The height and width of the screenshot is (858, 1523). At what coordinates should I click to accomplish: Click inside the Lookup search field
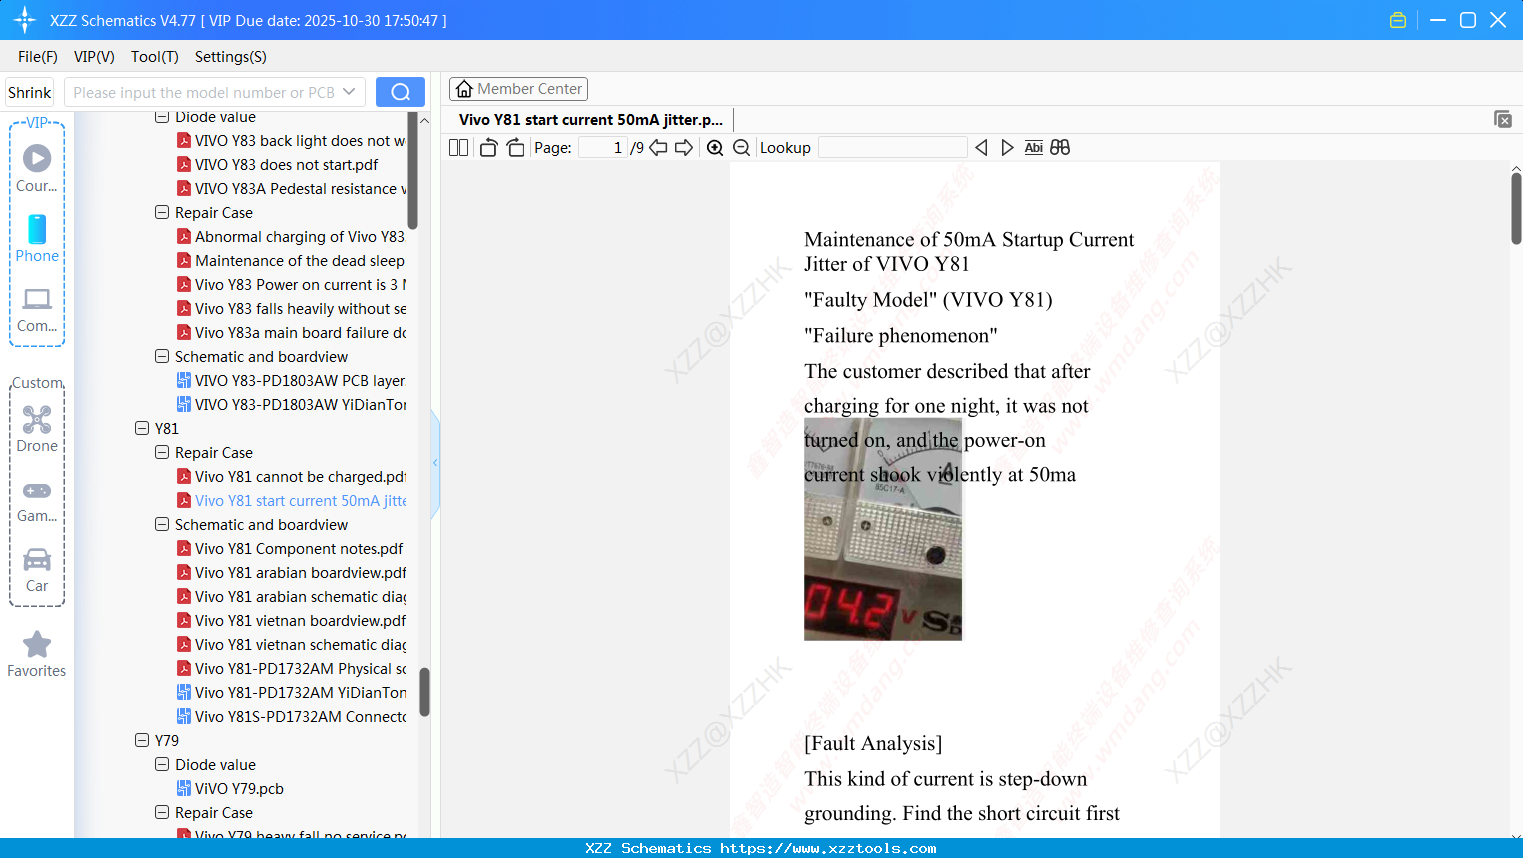(890, 147)
